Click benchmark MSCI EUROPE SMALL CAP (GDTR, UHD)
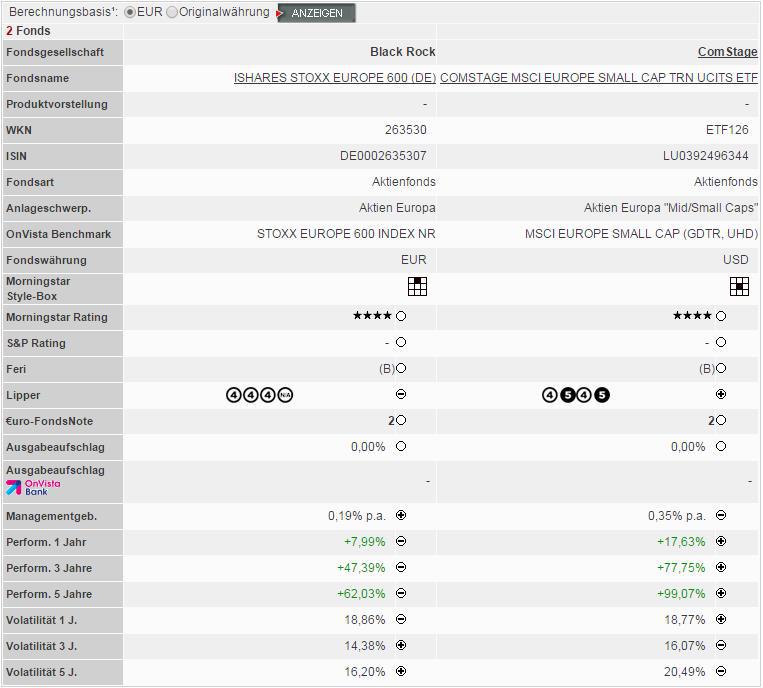Viewport: 763px width, 688px height. coord(641,234)
